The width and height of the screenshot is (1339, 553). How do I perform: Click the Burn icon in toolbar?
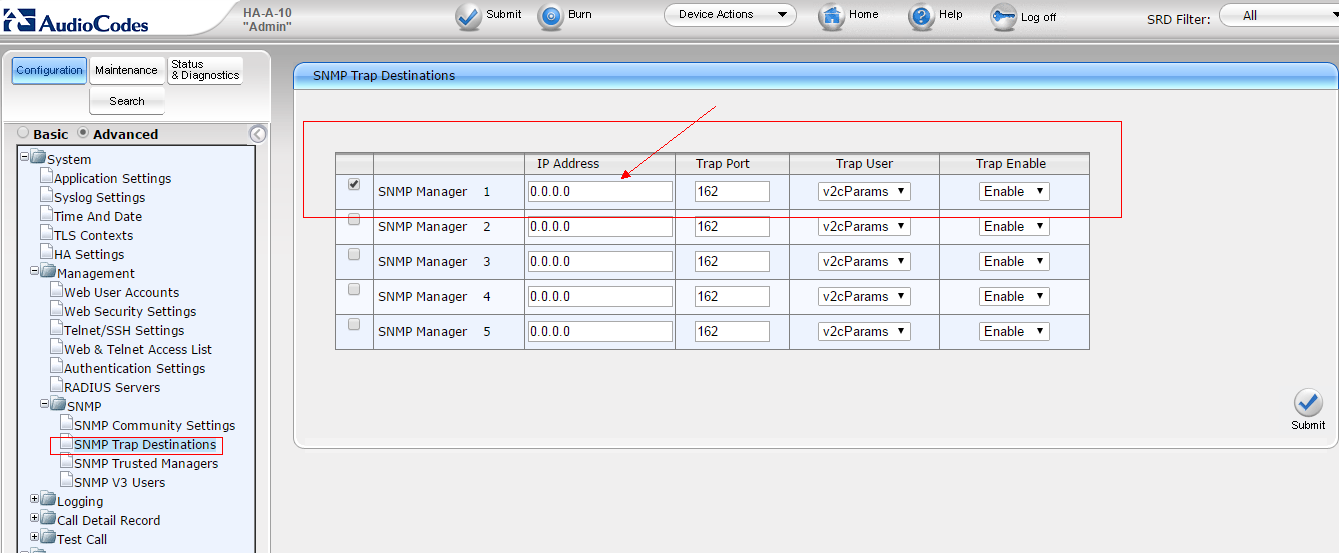pos(551,16)
